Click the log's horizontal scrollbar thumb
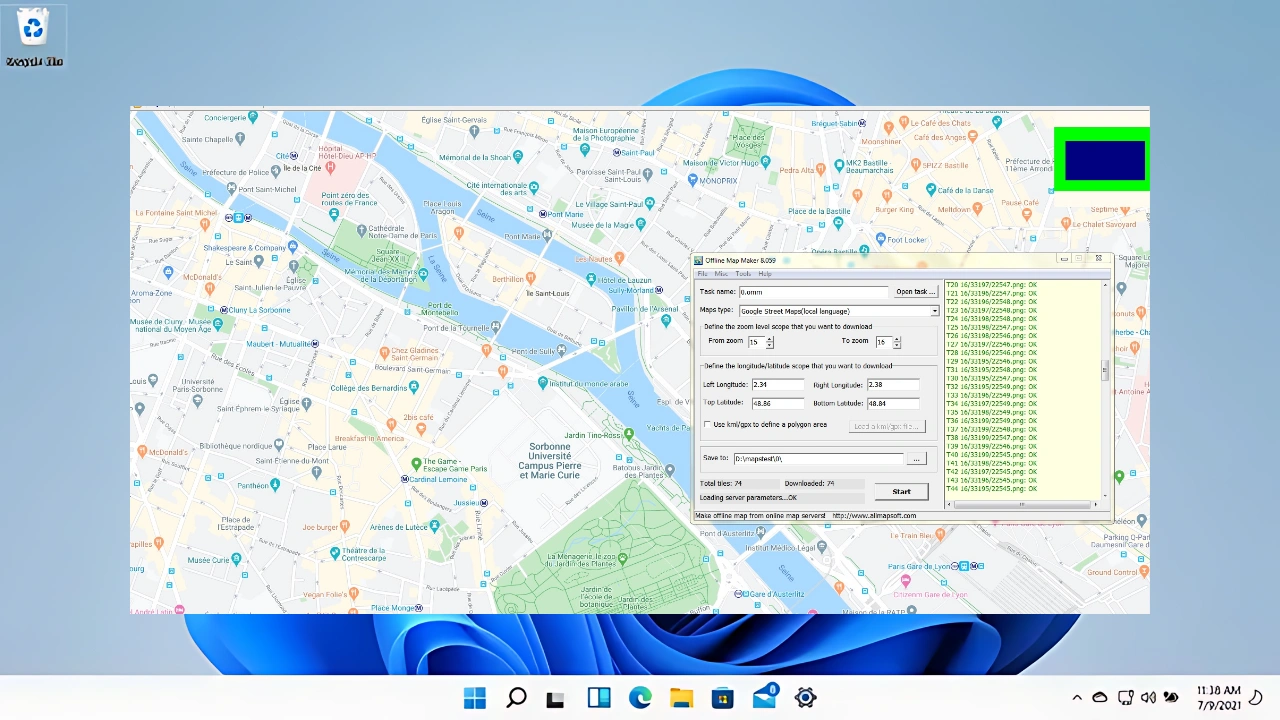Viewport: 1280px width, 720px height. pos(1021,504)
